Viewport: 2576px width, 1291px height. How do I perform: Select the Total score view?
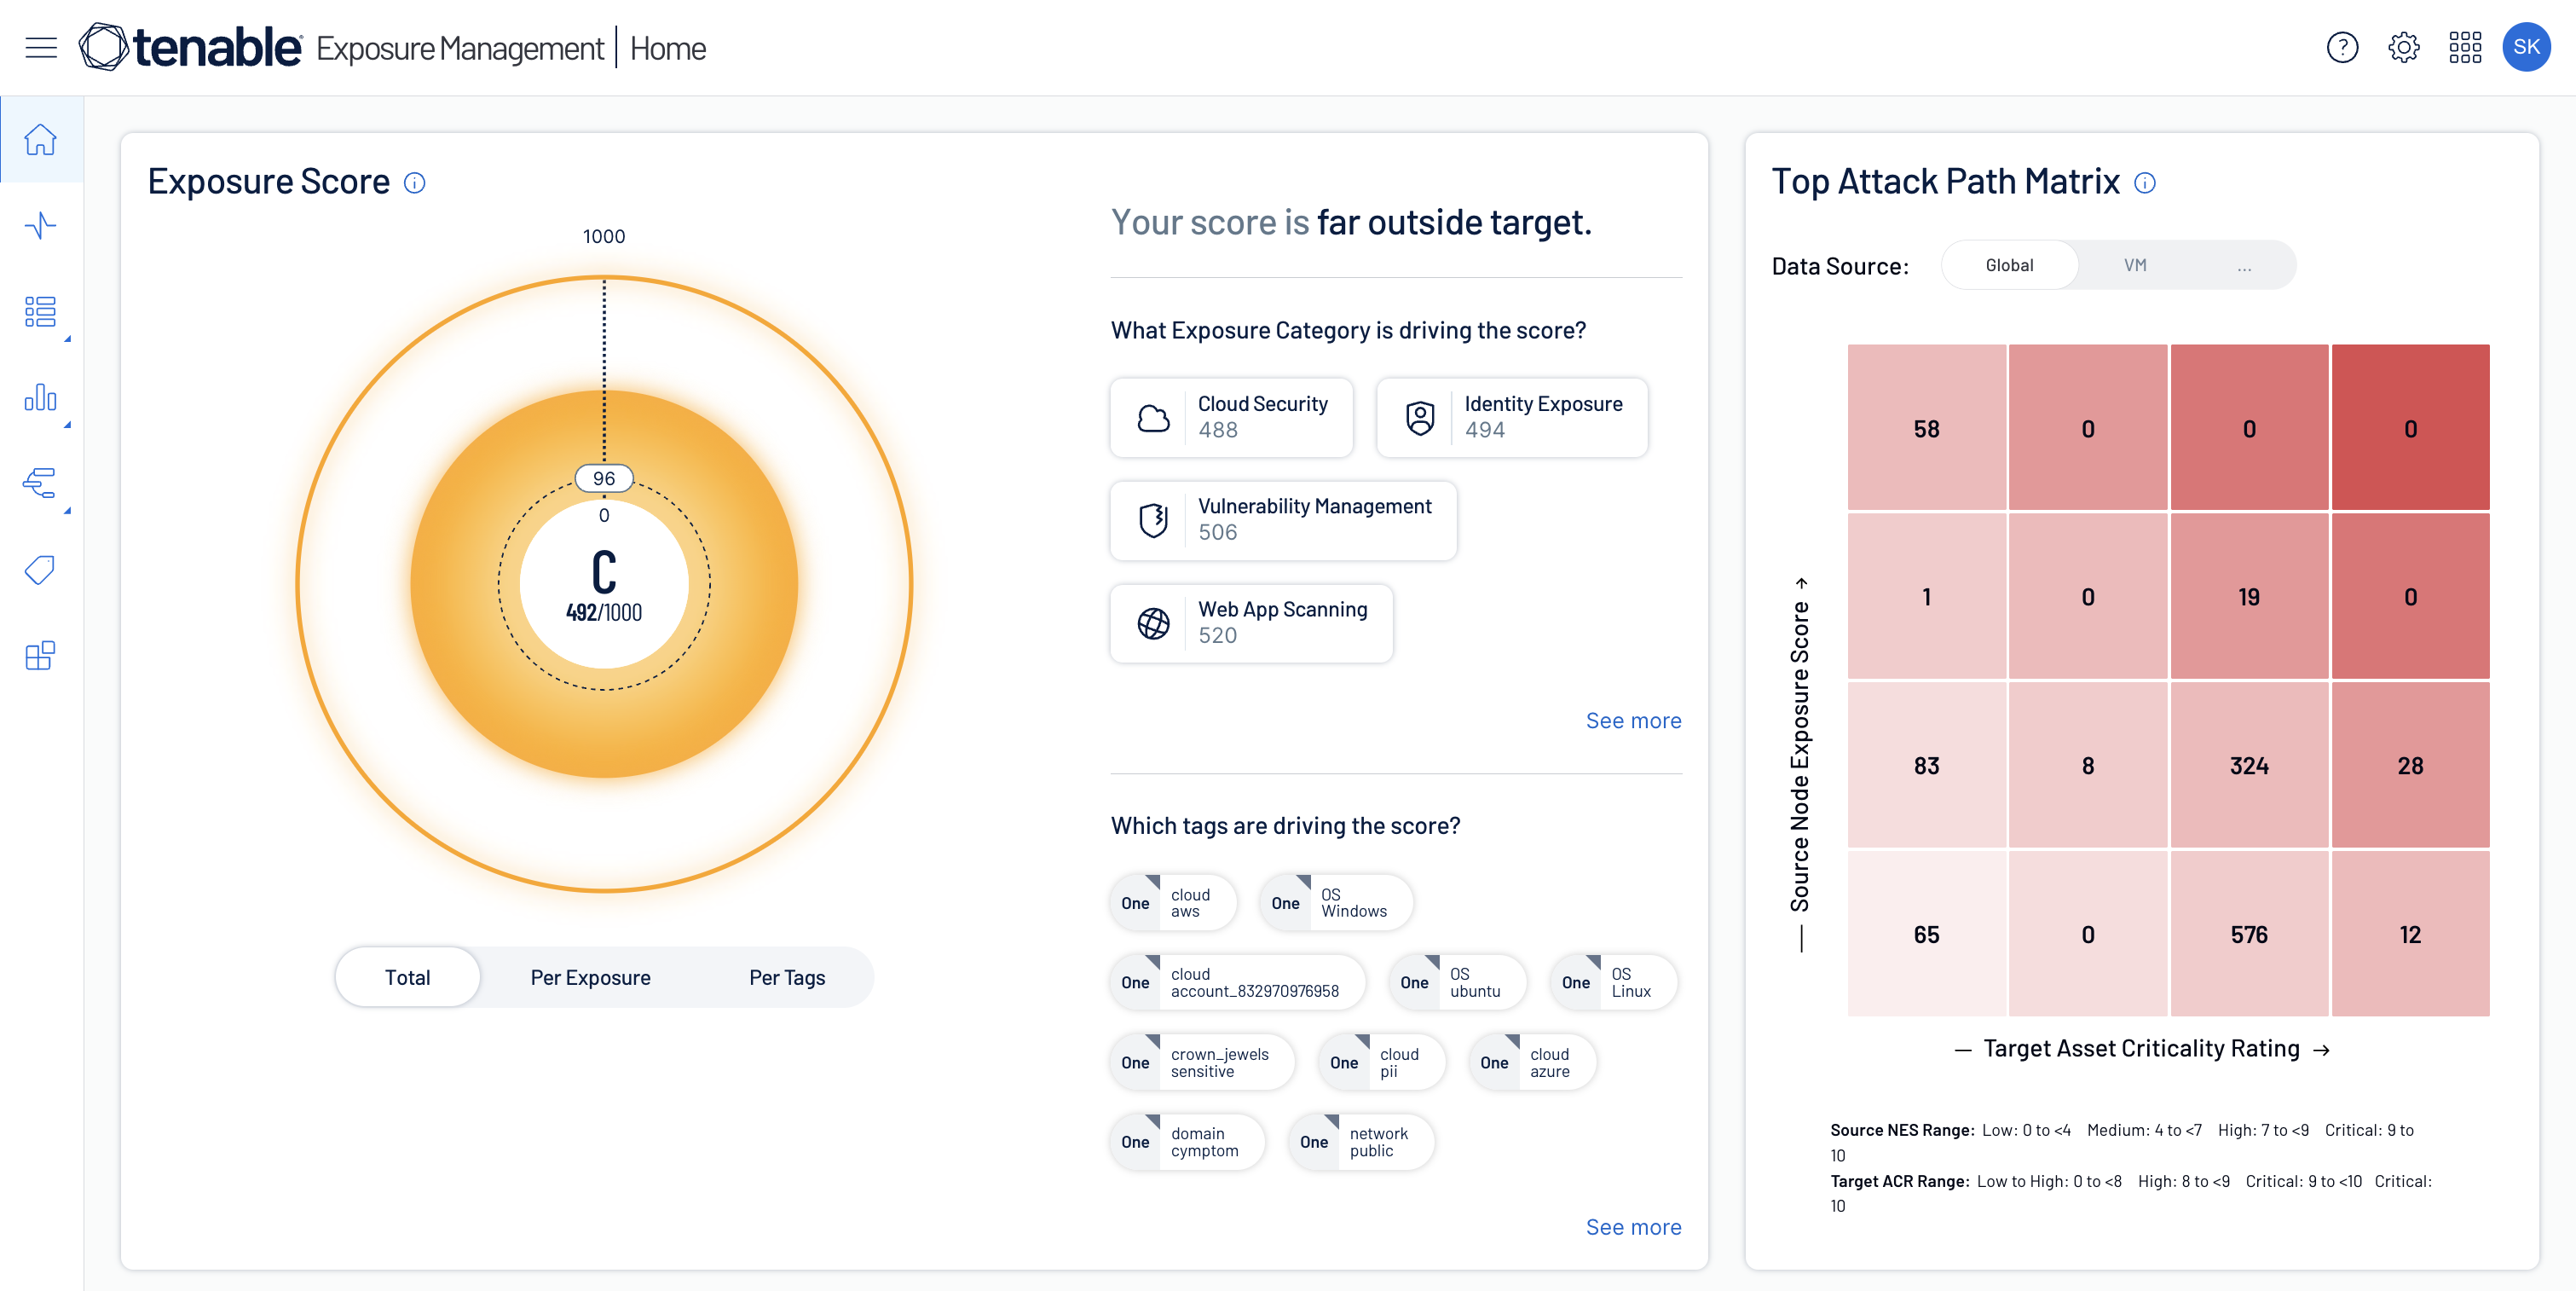(407, 977)
